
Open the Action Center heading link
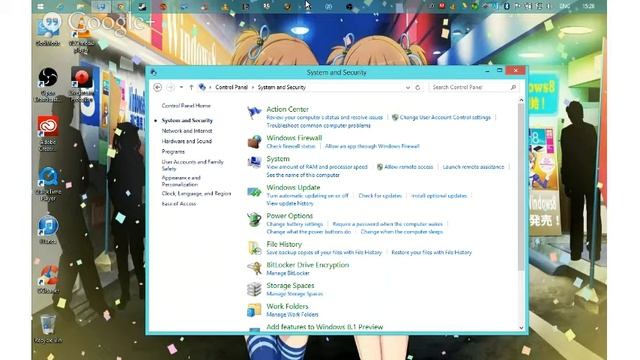click(x=287, y=109)
